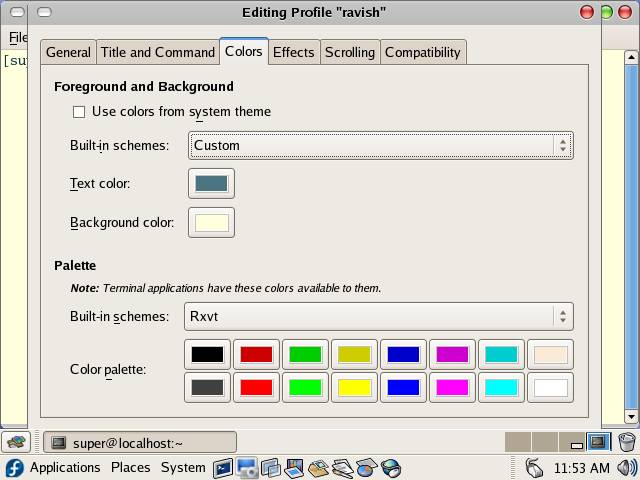640x480 pixels.
Task: Open the Applications menu
Action: tap(65, 468)
